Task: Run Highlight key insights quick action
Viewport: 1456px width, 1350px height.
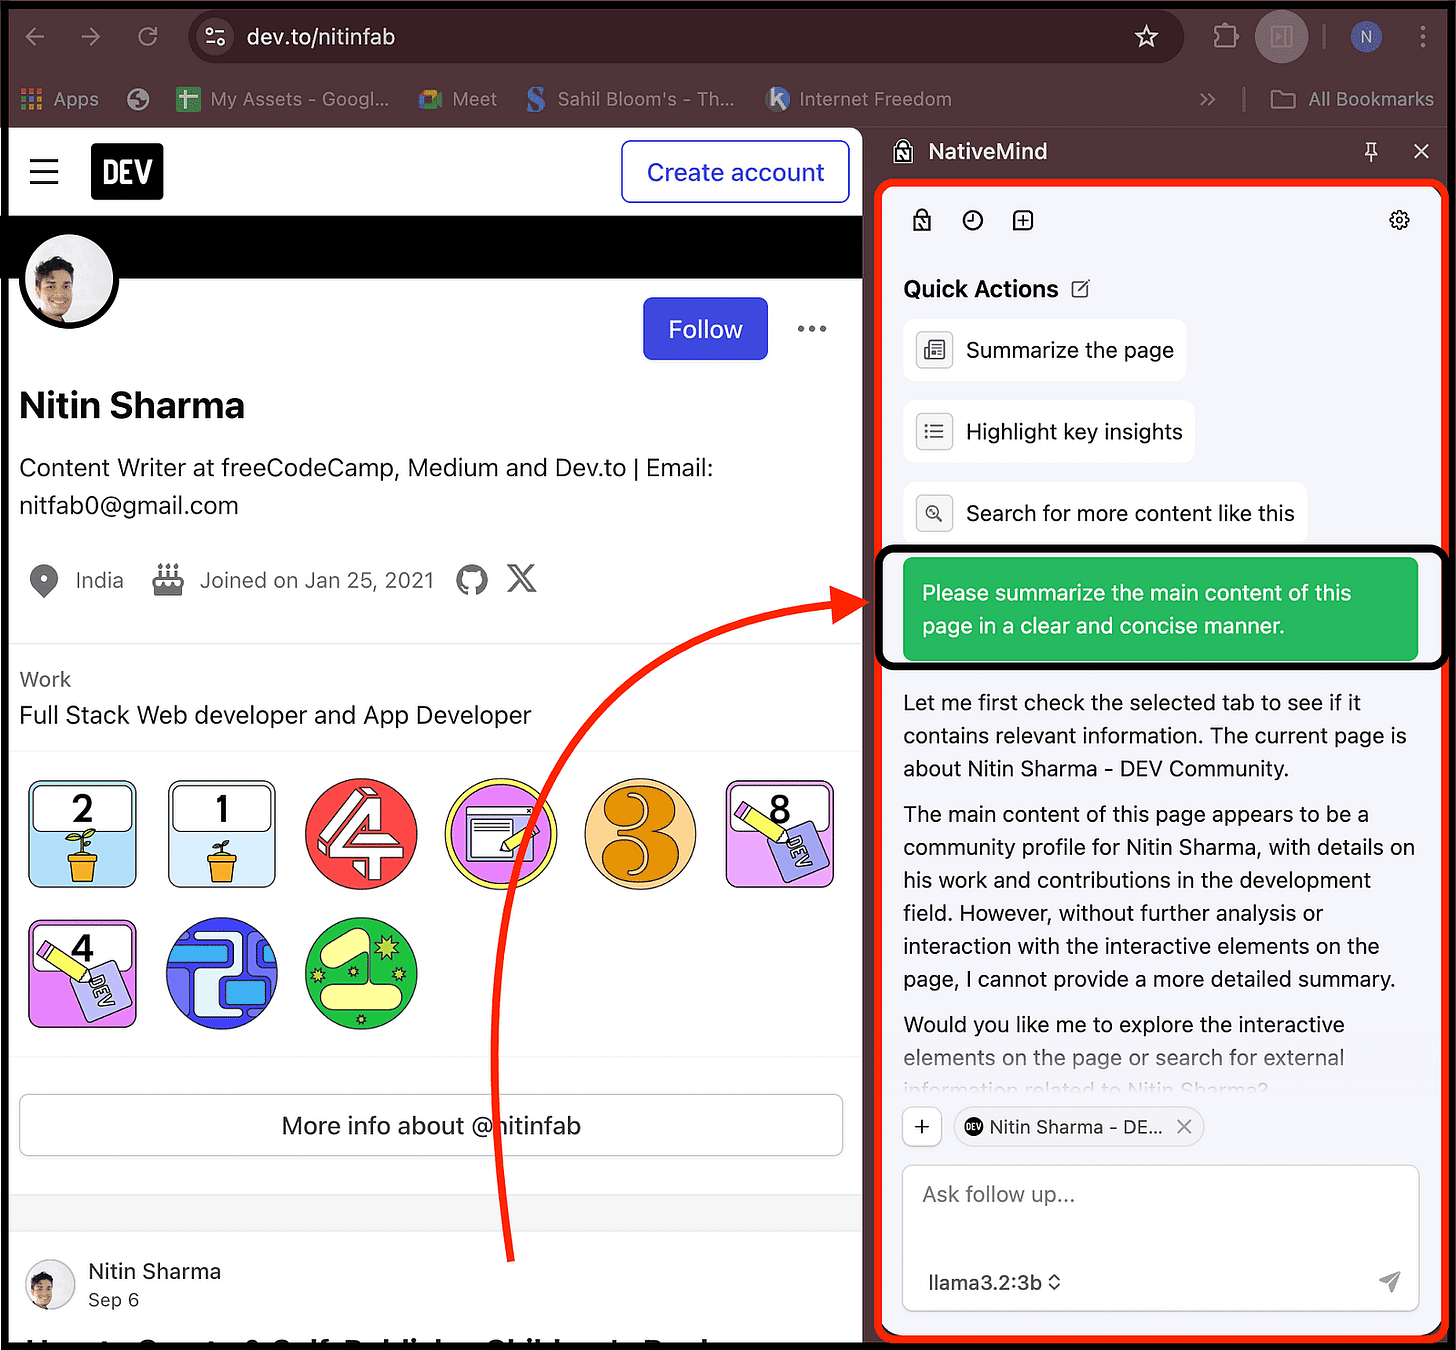Action: pos(1049,432)
